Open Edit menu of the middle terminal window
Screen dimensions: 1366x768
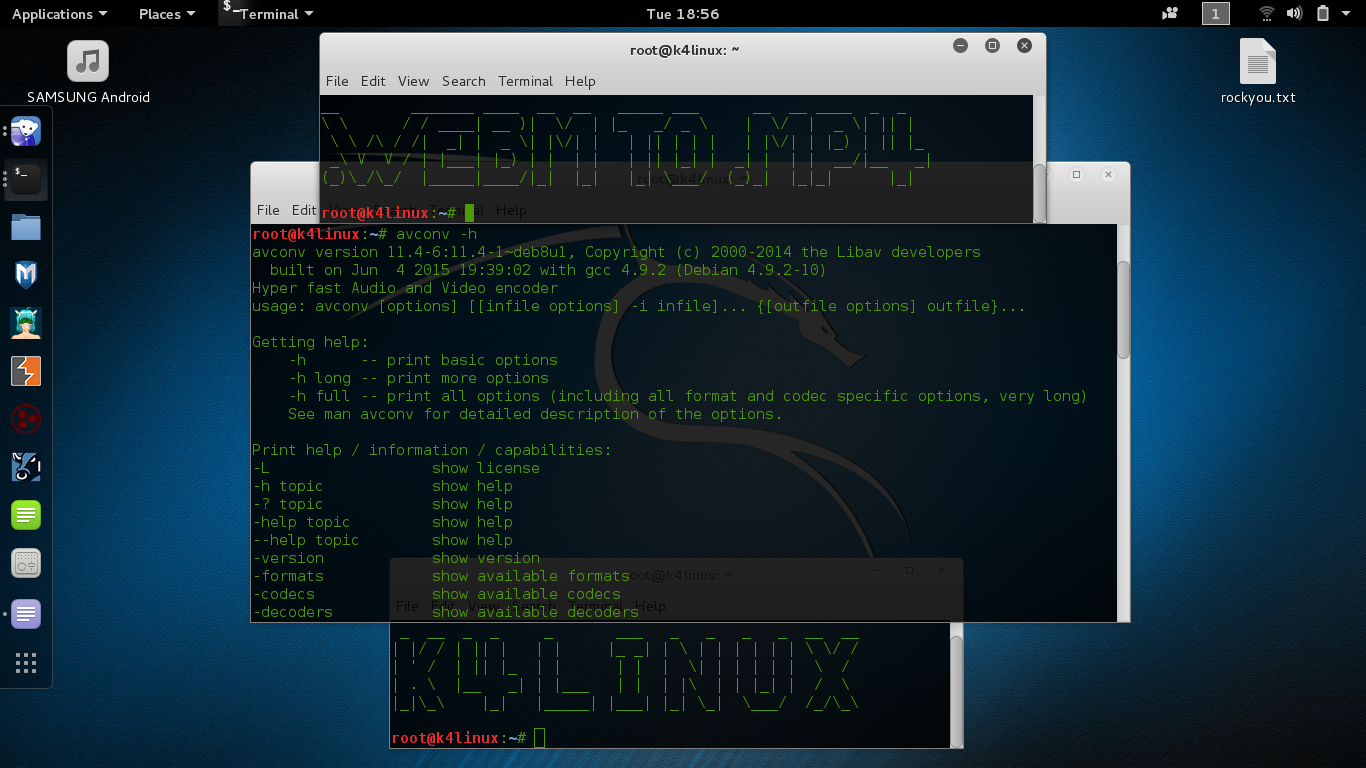(x=304, y=210)
